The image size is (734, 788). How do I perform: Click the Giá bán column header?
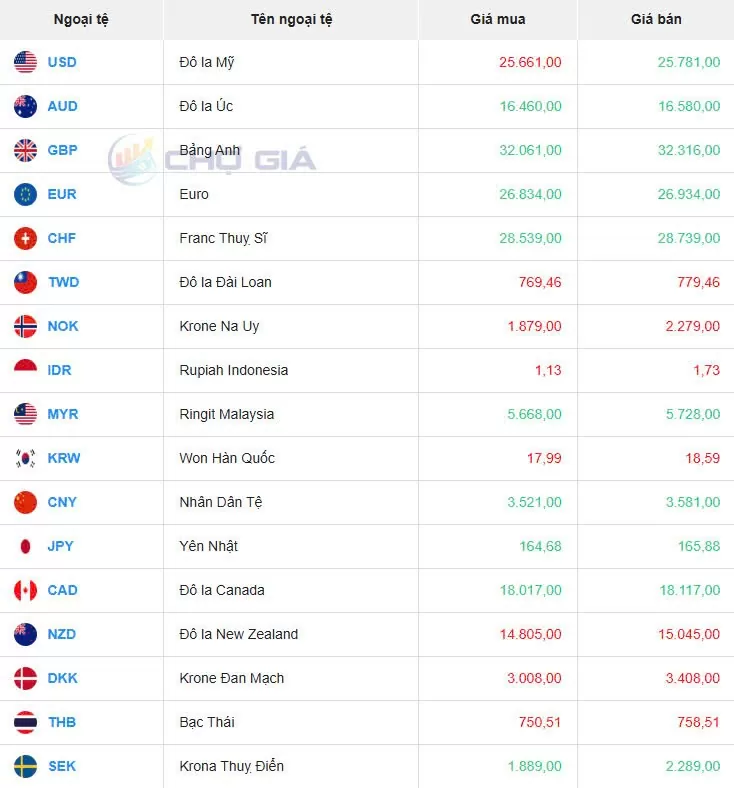point(656,19)
